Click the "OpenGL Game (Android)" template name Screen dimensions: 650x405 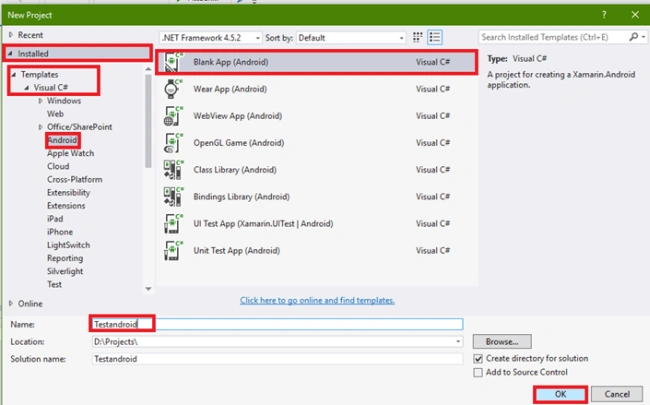[239, 143]
